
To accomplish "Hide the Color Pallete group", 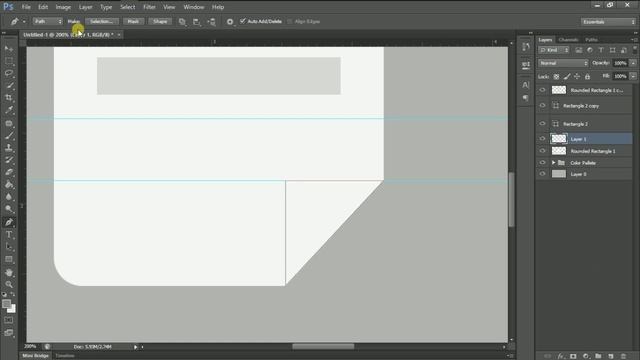I will click(x=542, y=162).
